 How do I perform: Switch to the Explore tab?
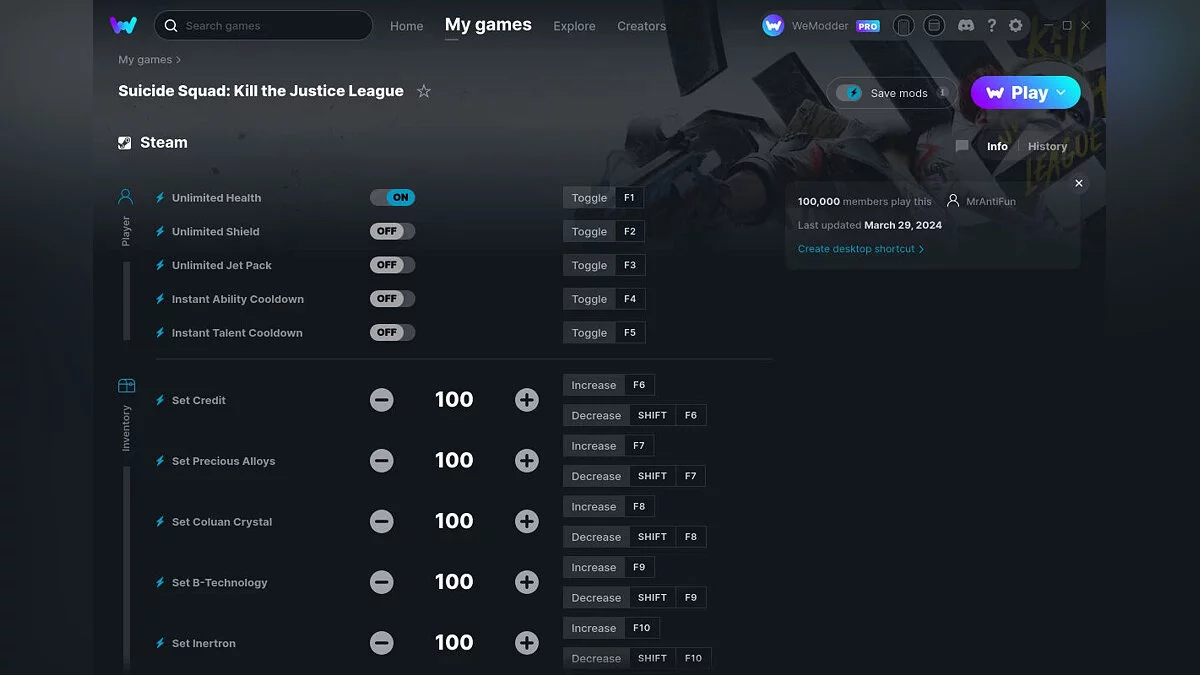(x=574, y=26)
